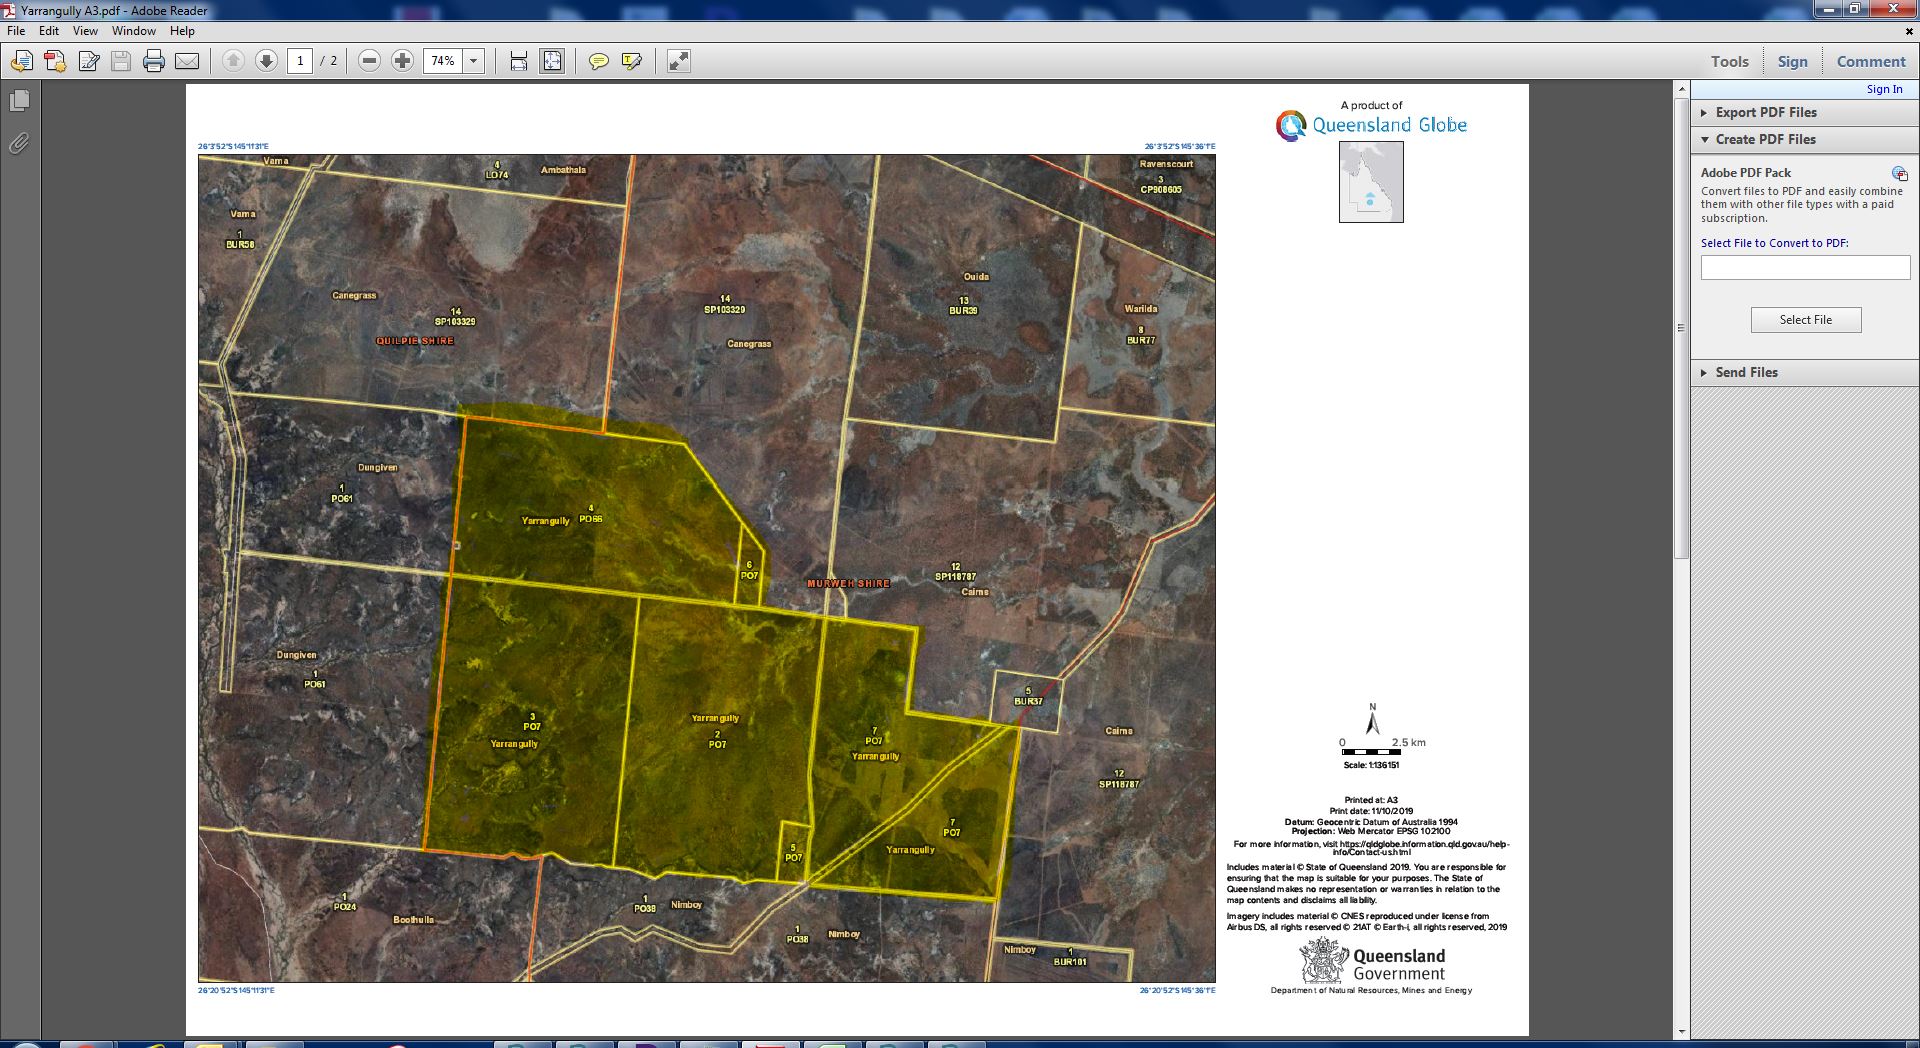Screen dimensions: 1920x1048
Task: Open the Attachments paperclip panel
Action: point(19,144)
